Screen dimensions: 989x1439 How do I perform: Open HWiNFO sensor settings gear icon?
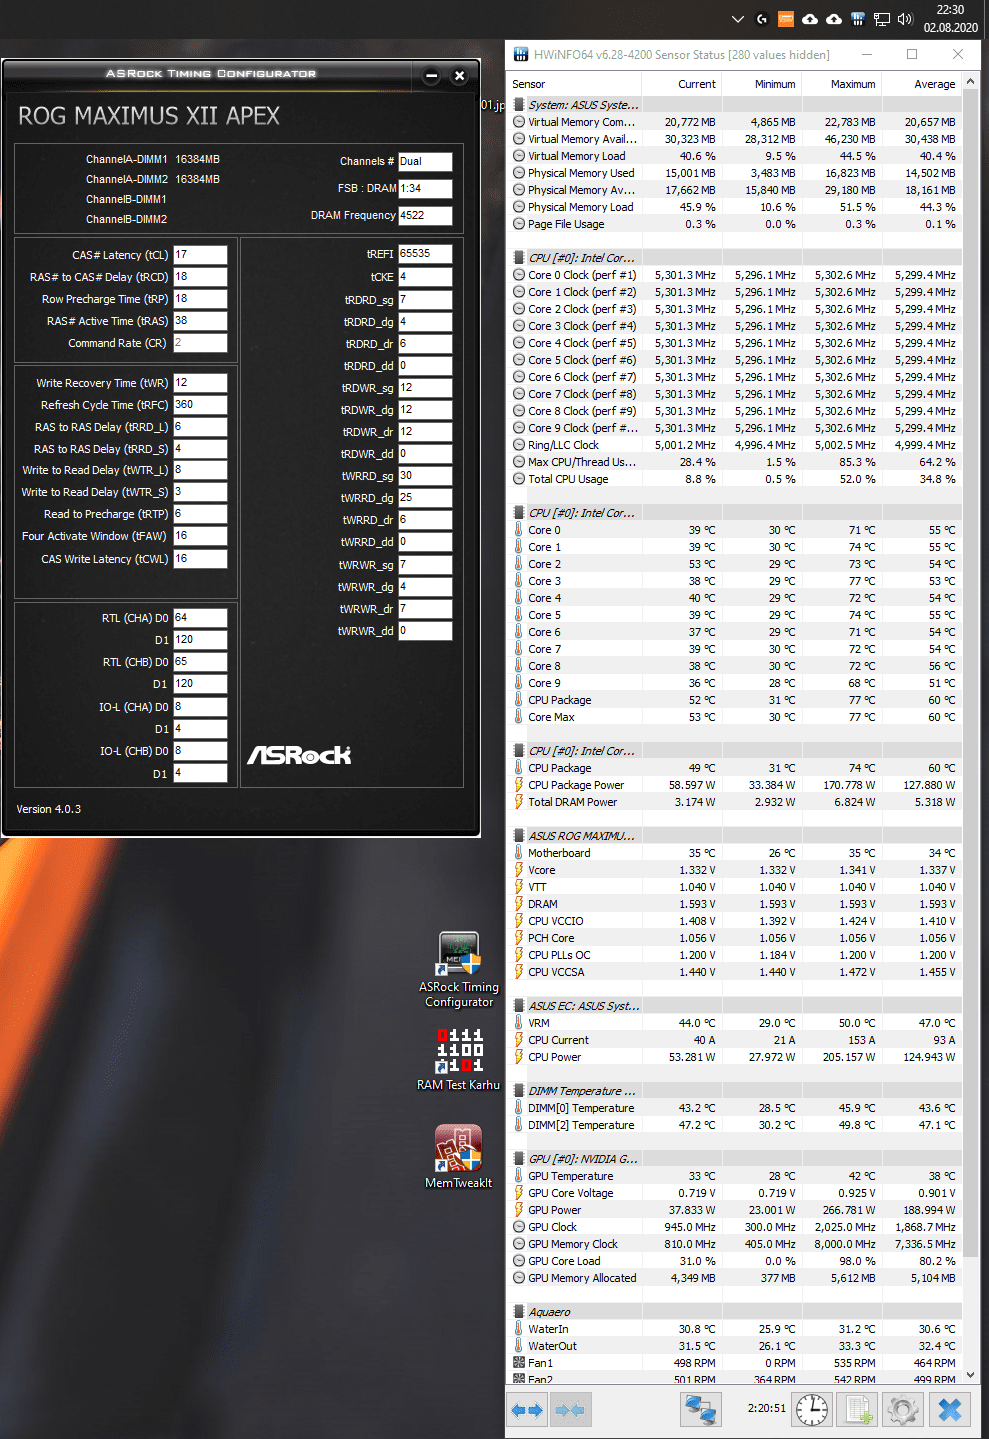[x=903, y=1410]
